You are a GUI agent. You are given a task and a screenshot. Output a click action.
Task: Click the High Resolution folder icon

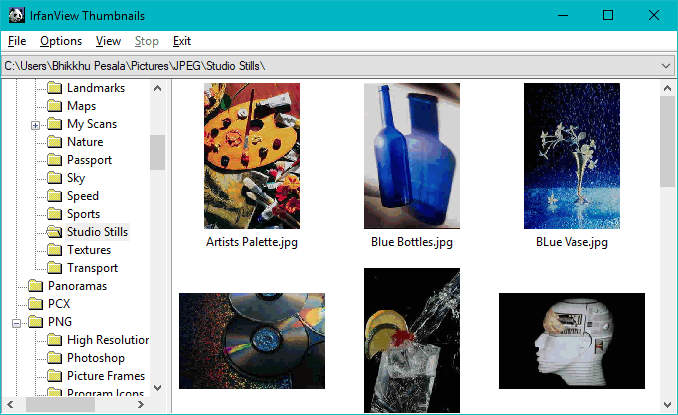tap(54, 340)
